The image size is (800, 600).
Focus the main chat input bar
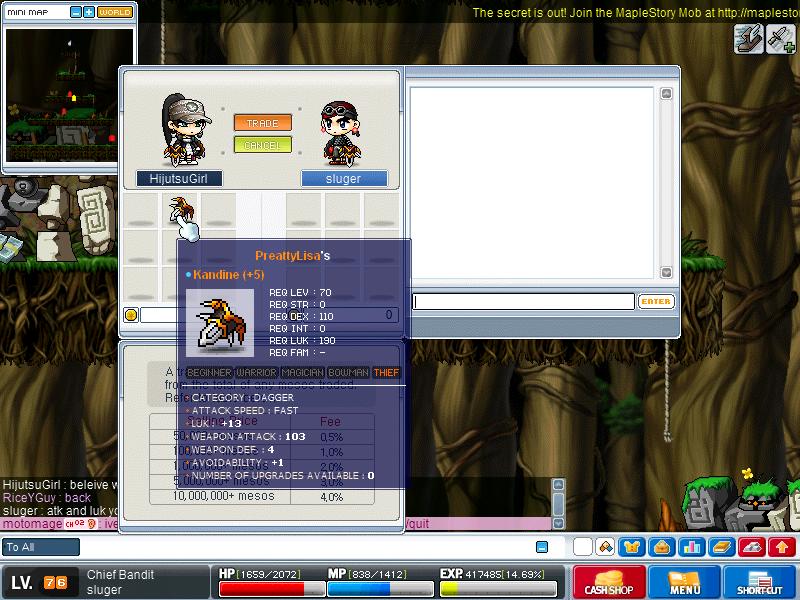point(306,547)
